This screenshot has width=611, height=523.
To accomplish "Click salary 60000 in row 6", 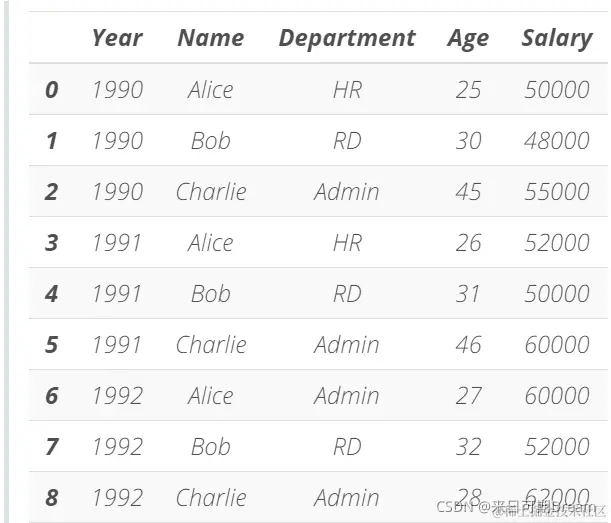I will coord(557,396).
